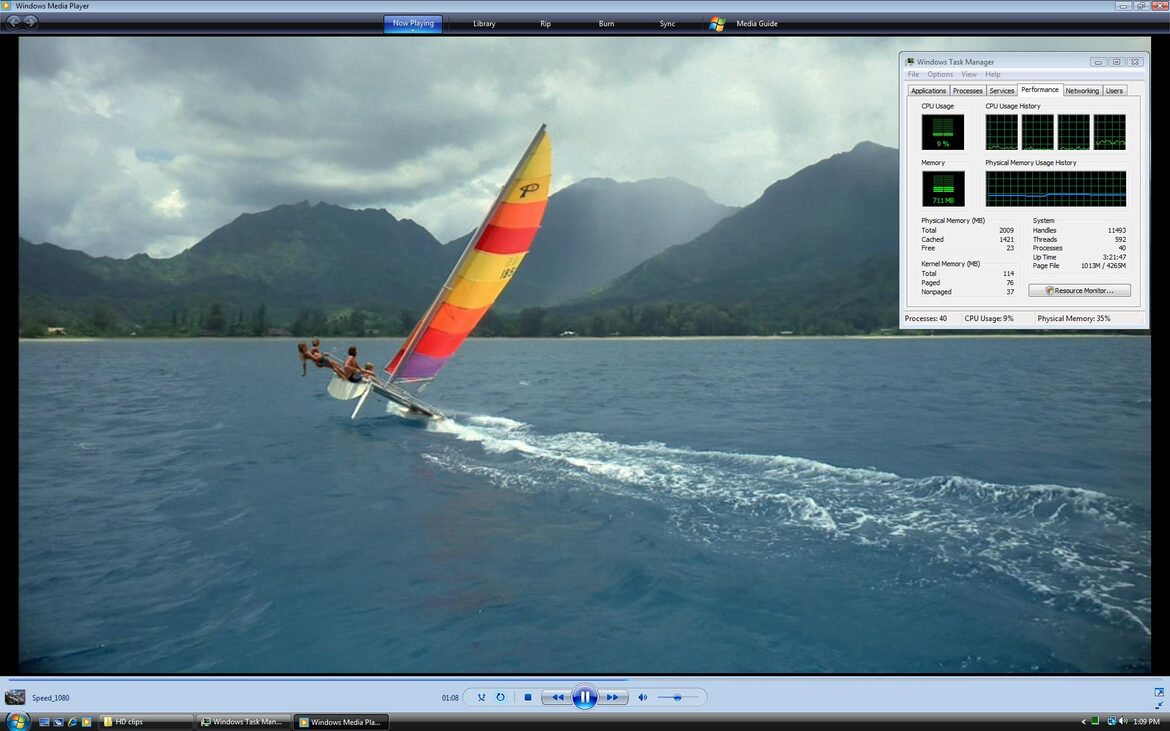The width and height of the screenshot is (1170, 731).
Task: Click the taskbar clock showing 1:09 PM
Action: click(1146, 722)
